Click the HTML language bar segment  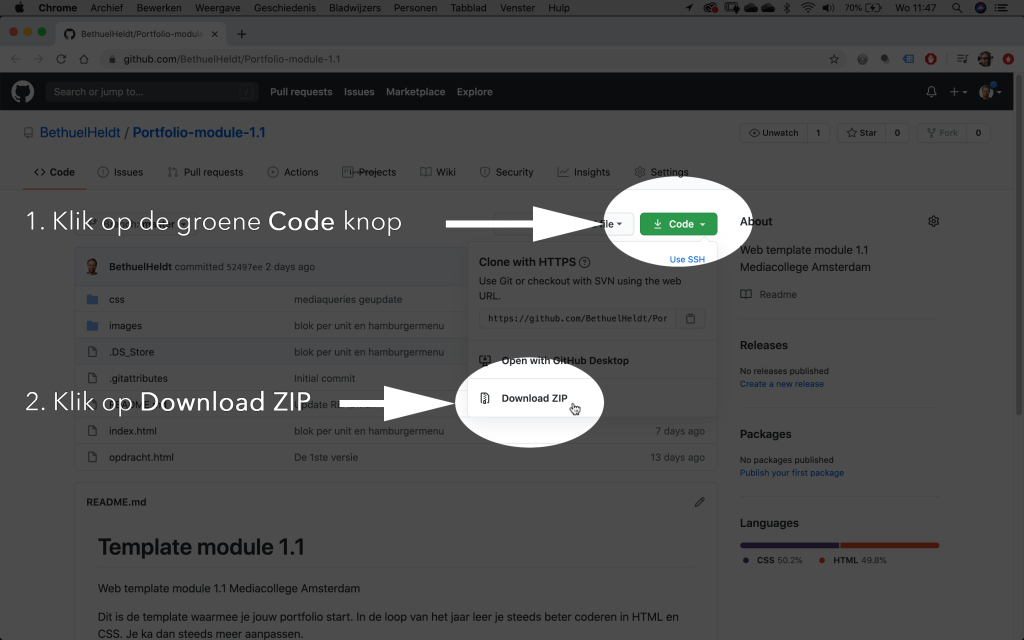(x=889, y=545)
